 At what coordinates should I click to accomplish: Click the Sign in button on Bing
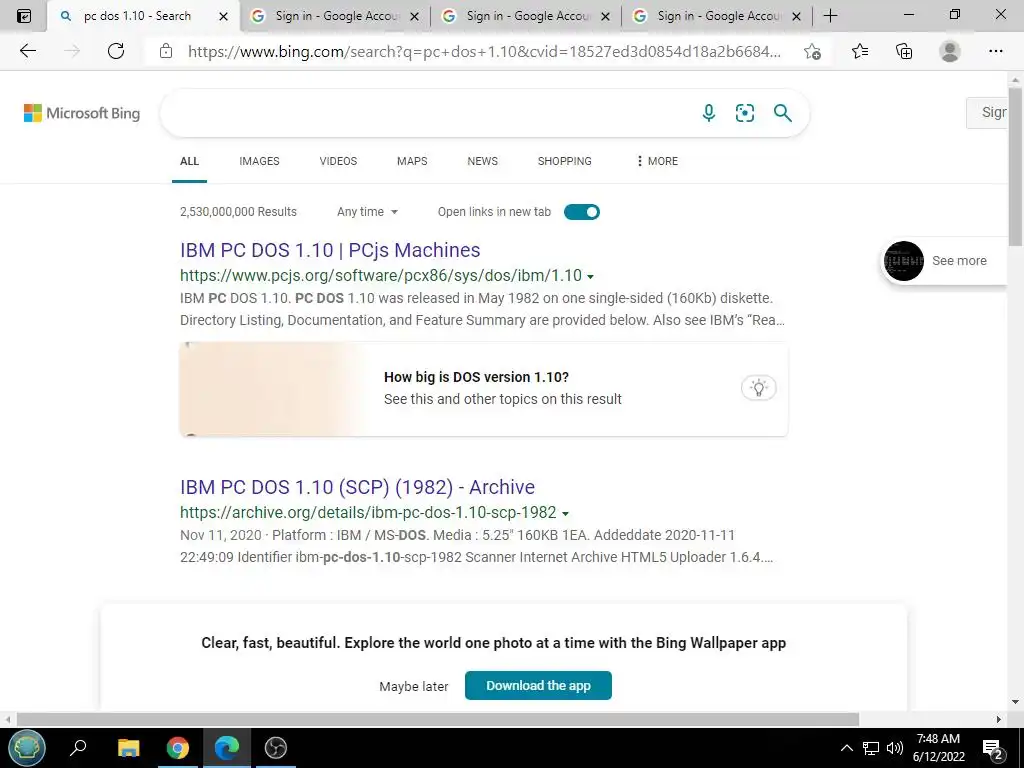[987, 112]
